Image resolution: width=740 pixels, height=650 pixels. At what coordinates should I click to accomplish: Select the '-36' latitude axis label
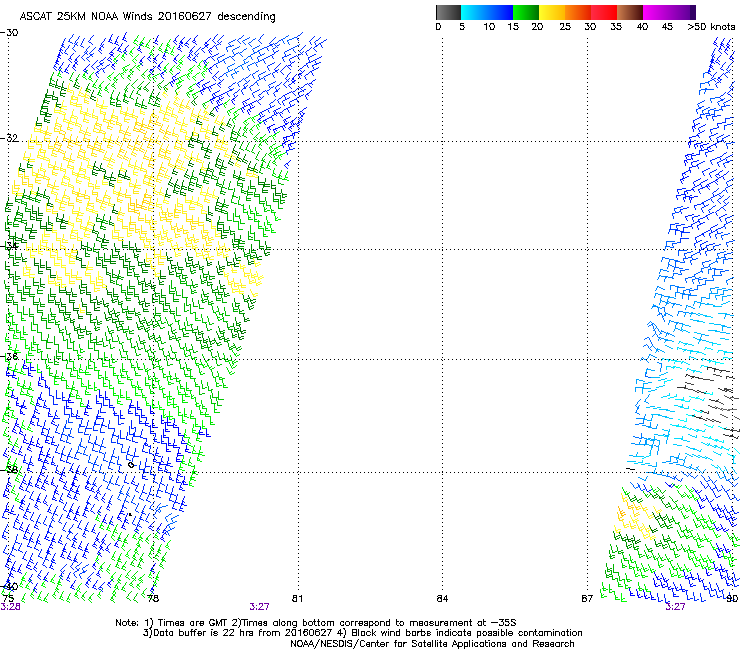9,356
